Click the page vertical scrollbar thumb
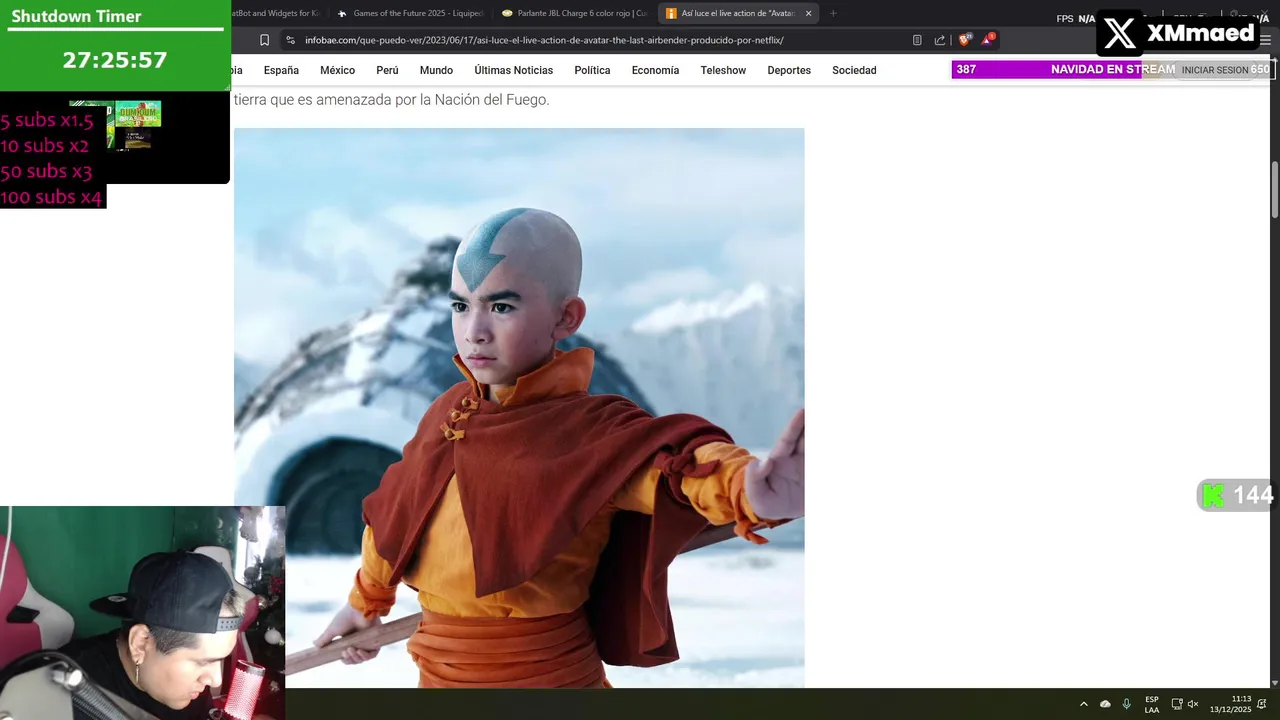The image size is (1280, 720). [1275, 189]
